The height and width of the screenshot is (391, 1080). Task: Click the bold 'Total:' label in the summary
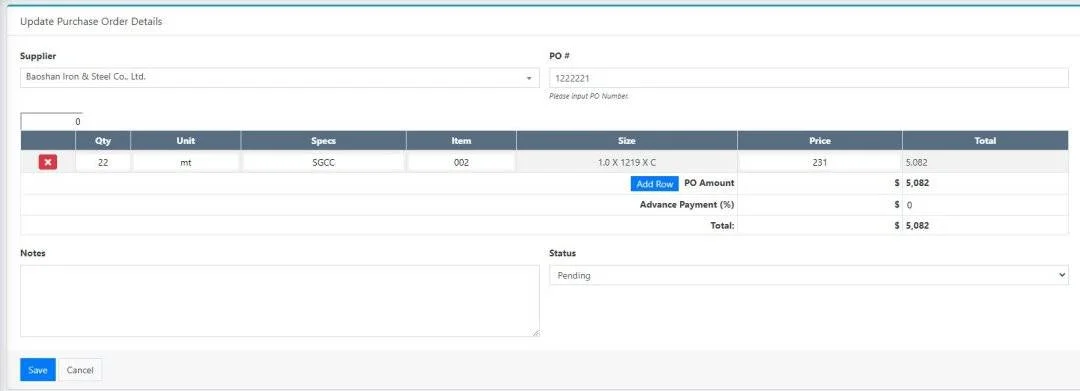click(723, 225)
